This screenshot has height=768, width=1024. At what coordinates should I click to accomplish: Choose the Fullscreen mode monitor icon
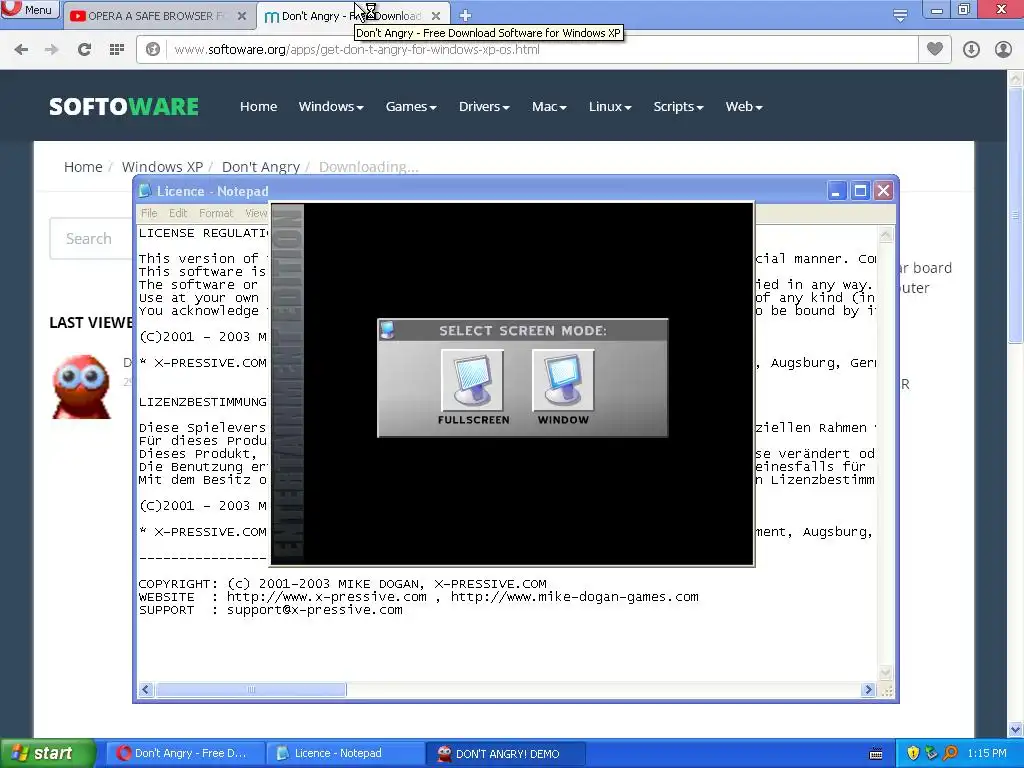click(472, 380)
